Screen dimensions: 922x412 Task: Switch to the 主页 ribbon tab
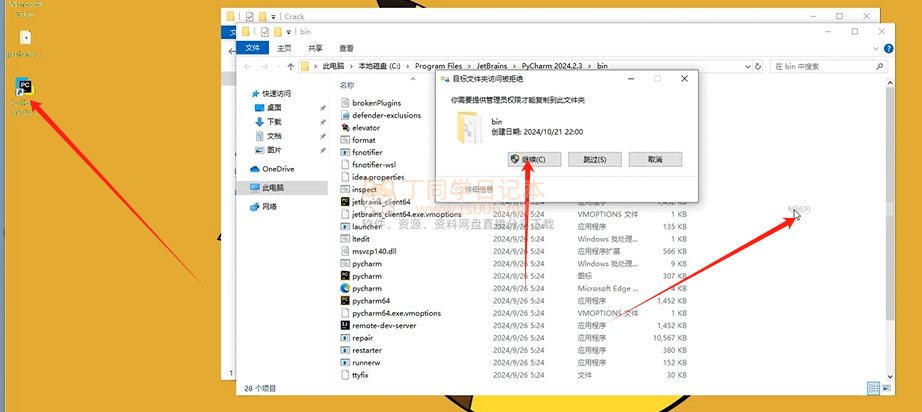(284, 48)
